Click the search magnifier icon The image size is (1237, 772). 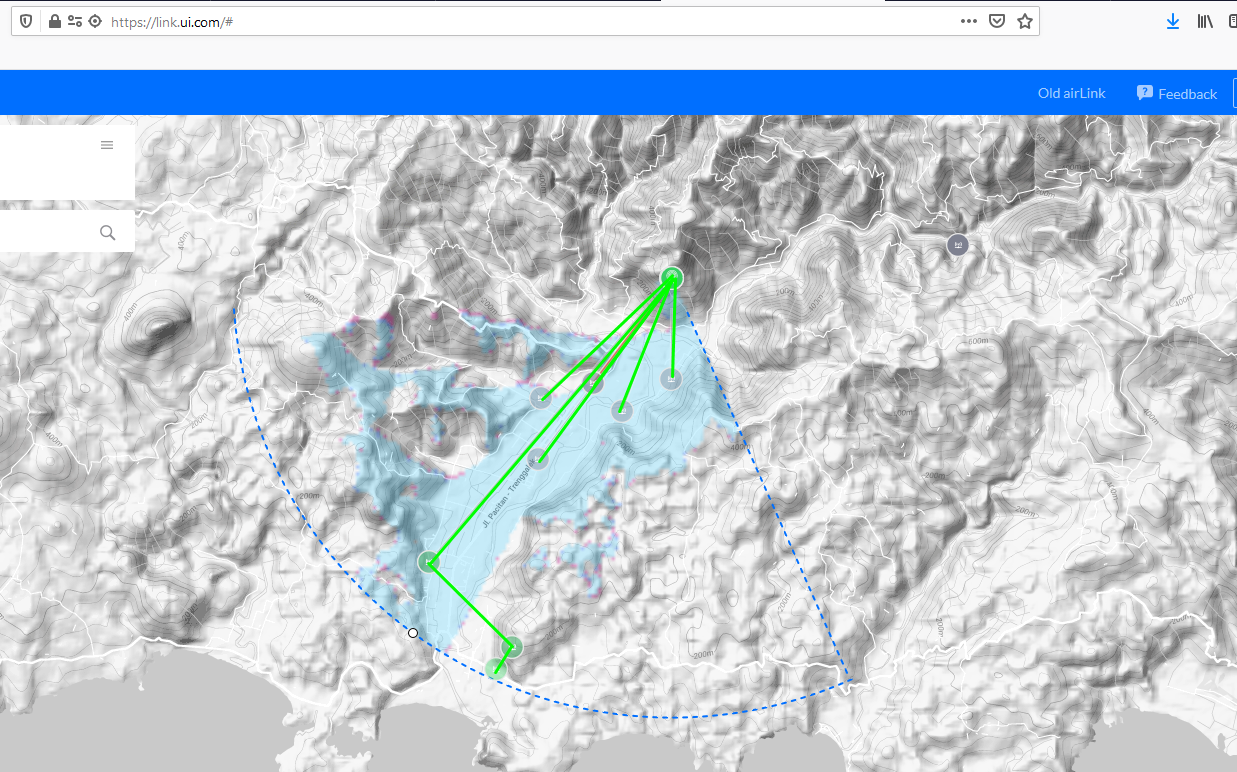click(x=108, y=233)
